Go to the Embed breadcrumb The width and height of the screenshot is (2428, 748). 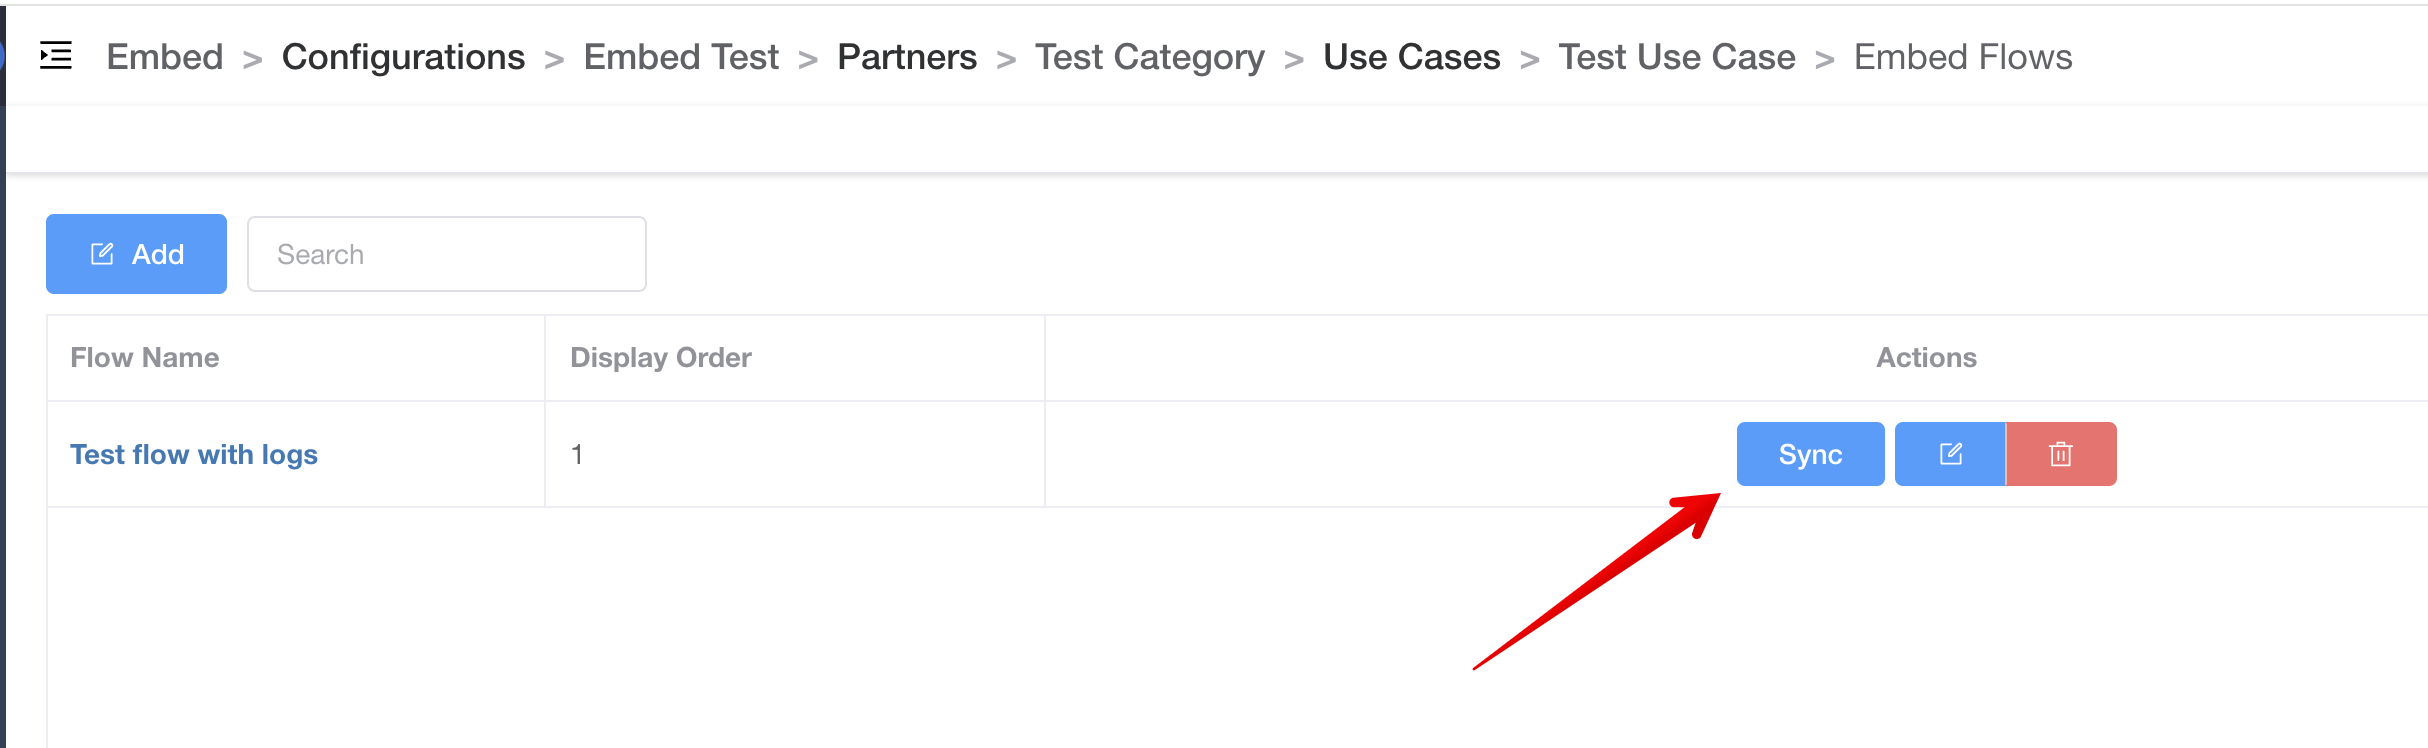165,57
